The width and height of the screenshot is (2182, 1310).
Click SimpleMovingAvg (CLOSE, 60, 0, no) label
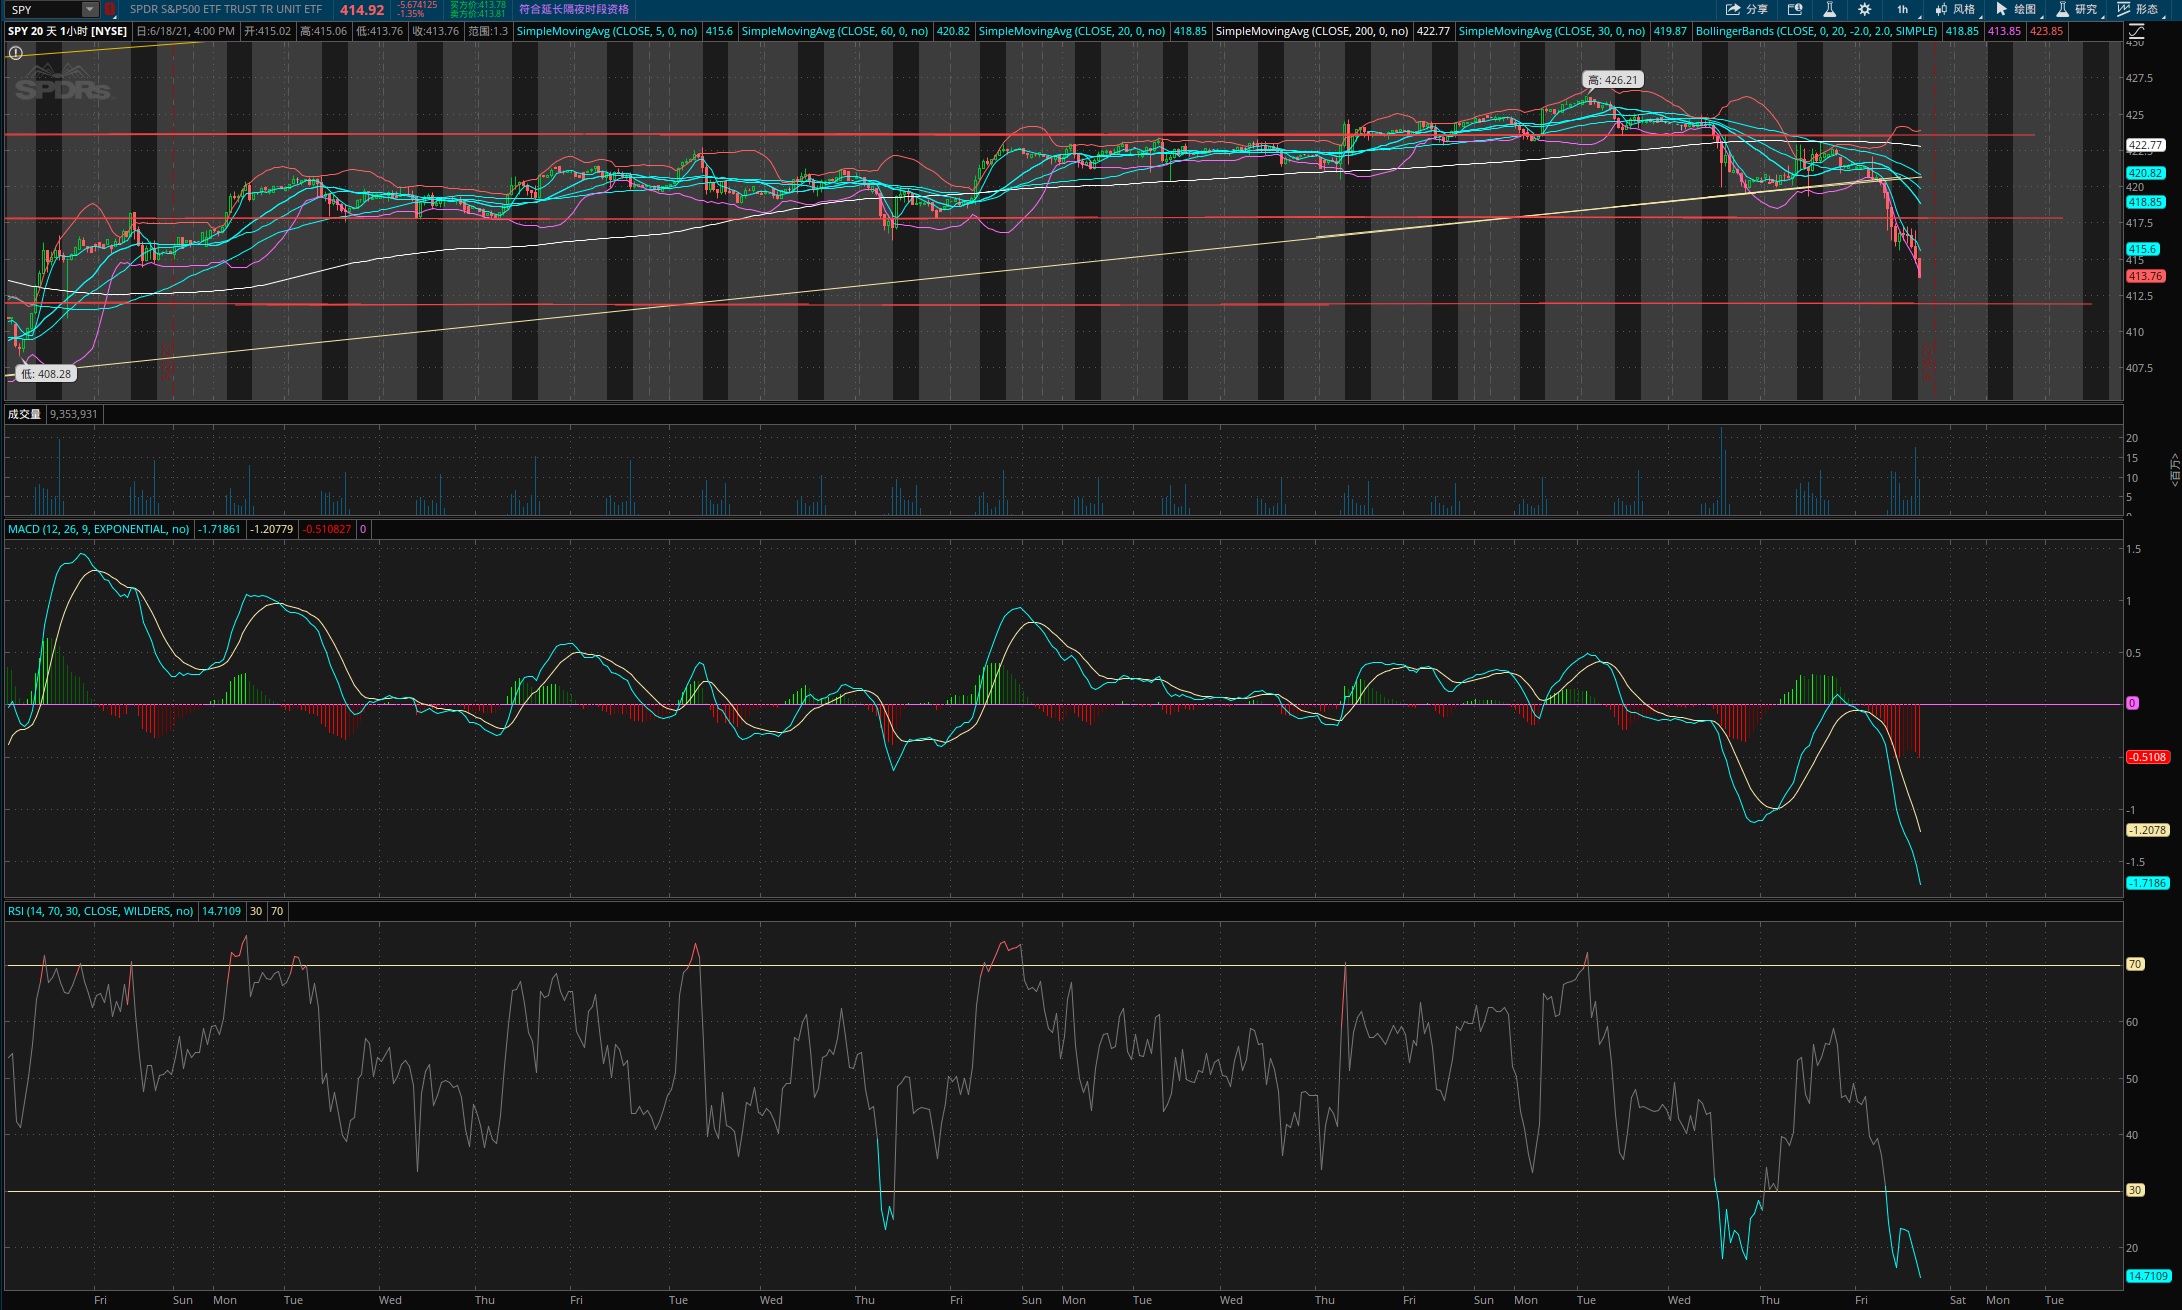[834, 31]
